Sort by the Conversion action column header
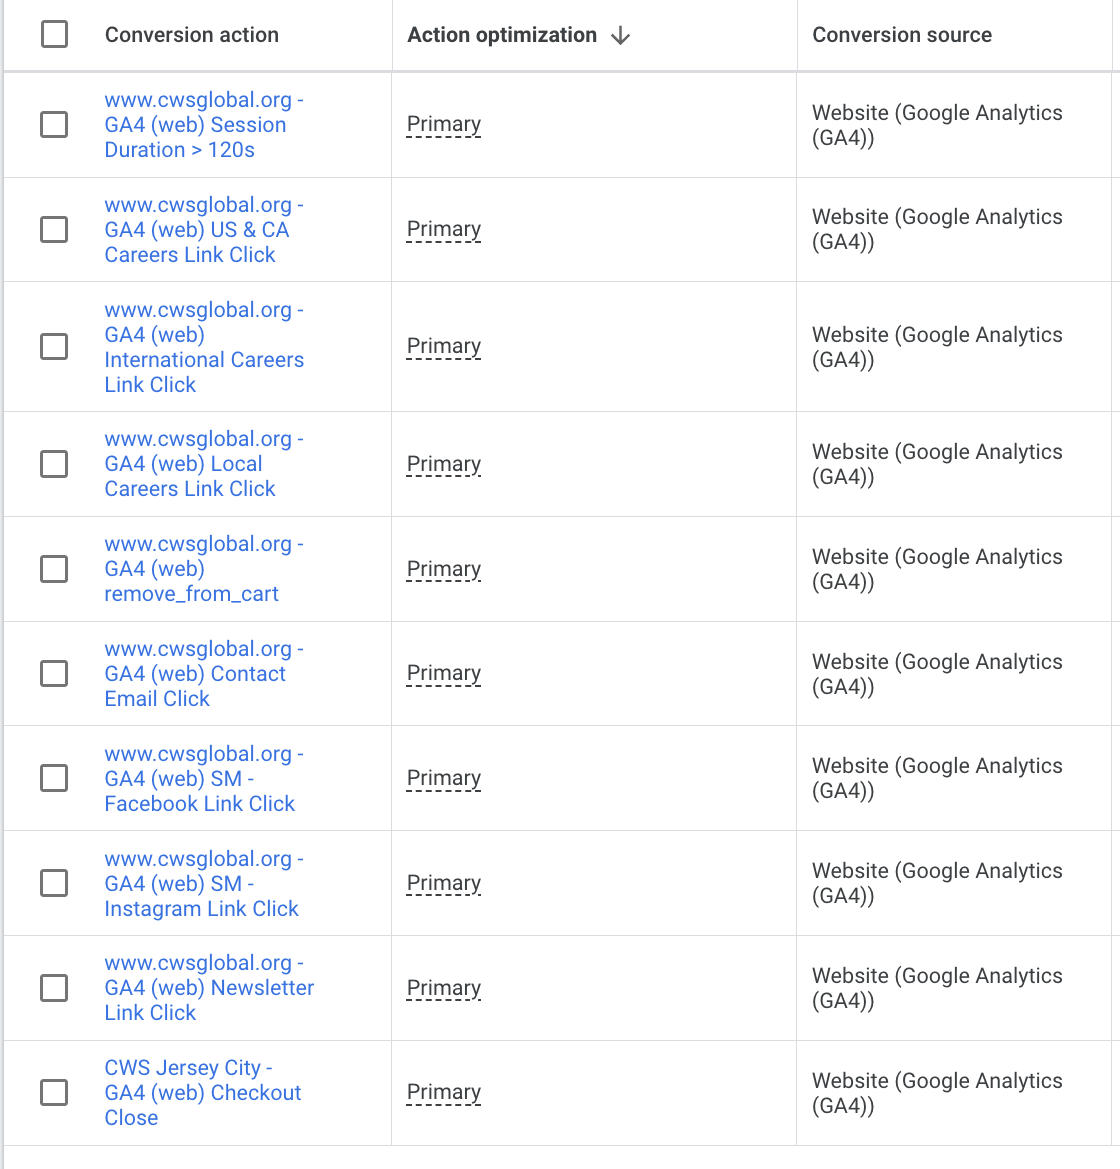Image resolution: width=1120 pixels, height=1169 pixels. click(192, 35)
